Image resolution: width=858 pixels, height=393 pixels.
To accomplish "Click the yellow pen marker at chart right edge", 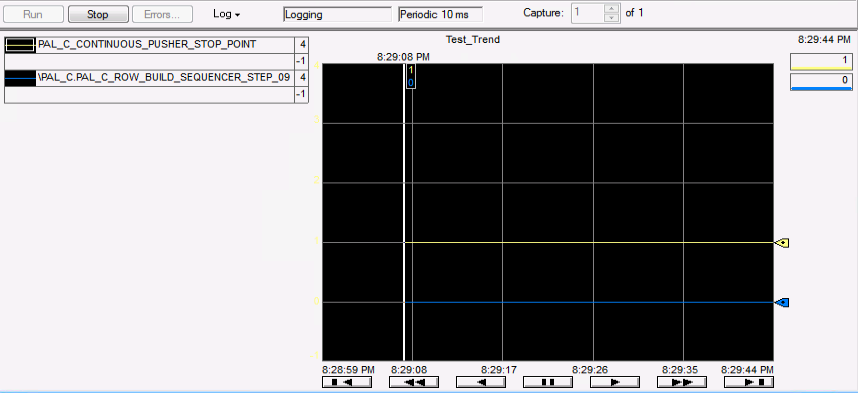I will [781, 242].
